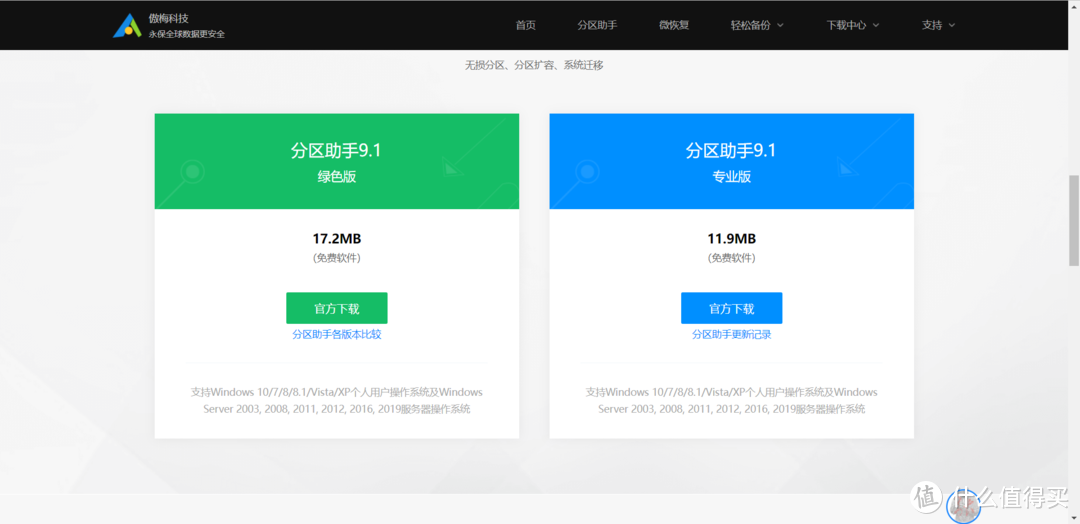Click the page vertical scrollbar thumb
The width and height of the screenshot is (1080, 524).
coord(1074,220)
